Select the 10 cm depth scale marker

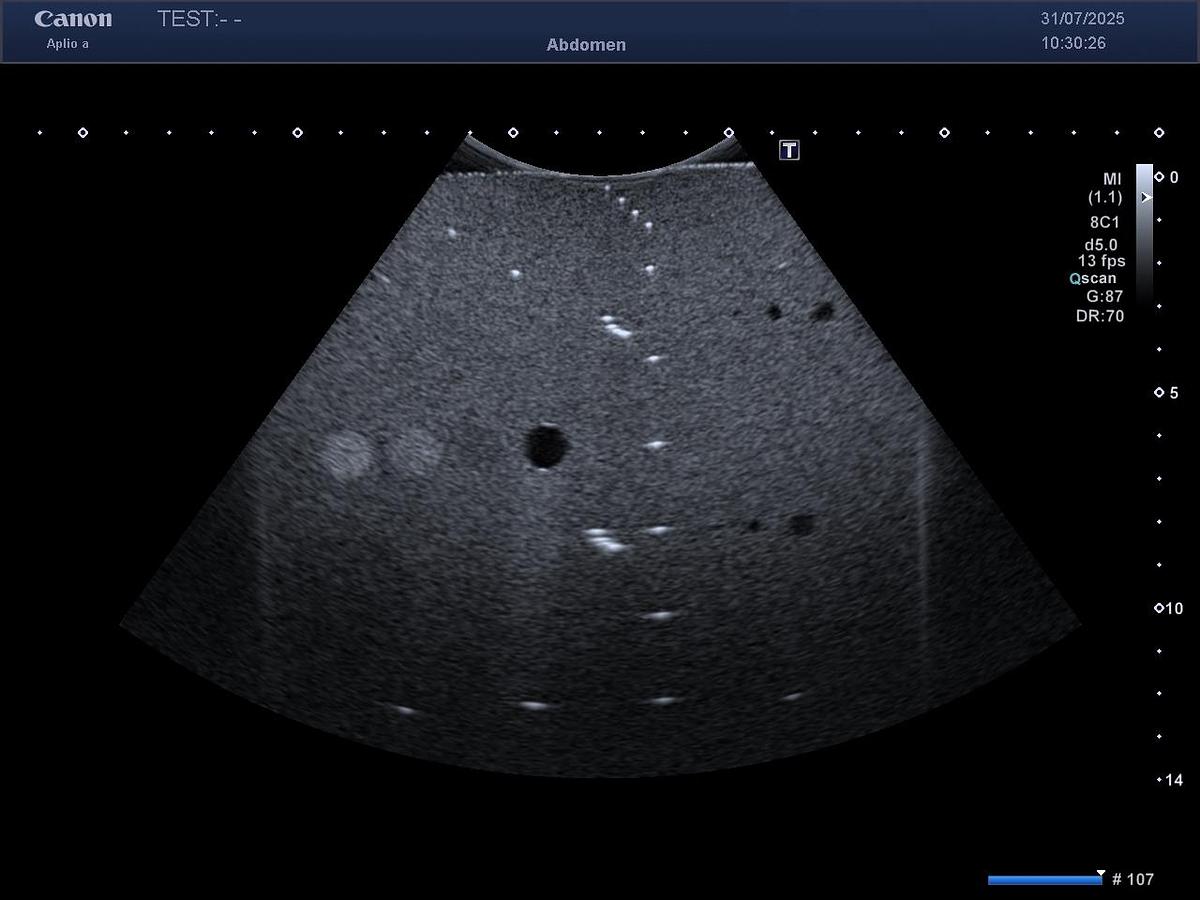(x=1167, y=608)
